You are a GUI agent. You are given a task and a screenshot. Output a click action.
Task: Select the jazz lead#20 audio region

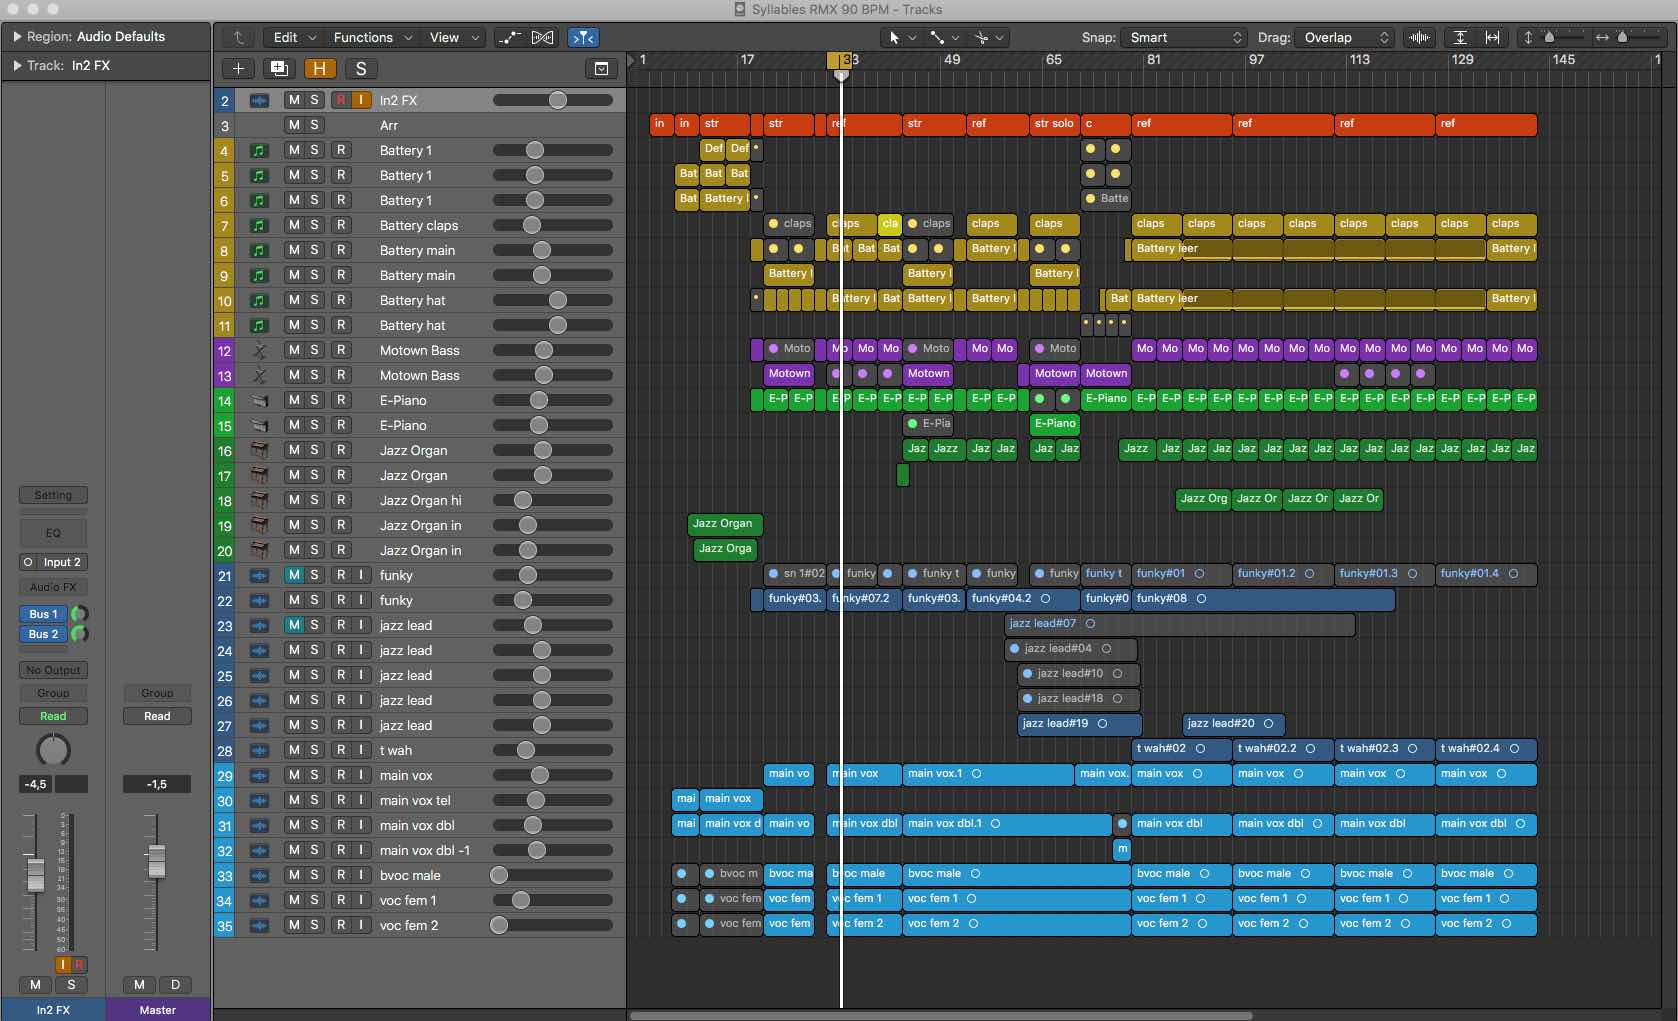pos(1234,724)
